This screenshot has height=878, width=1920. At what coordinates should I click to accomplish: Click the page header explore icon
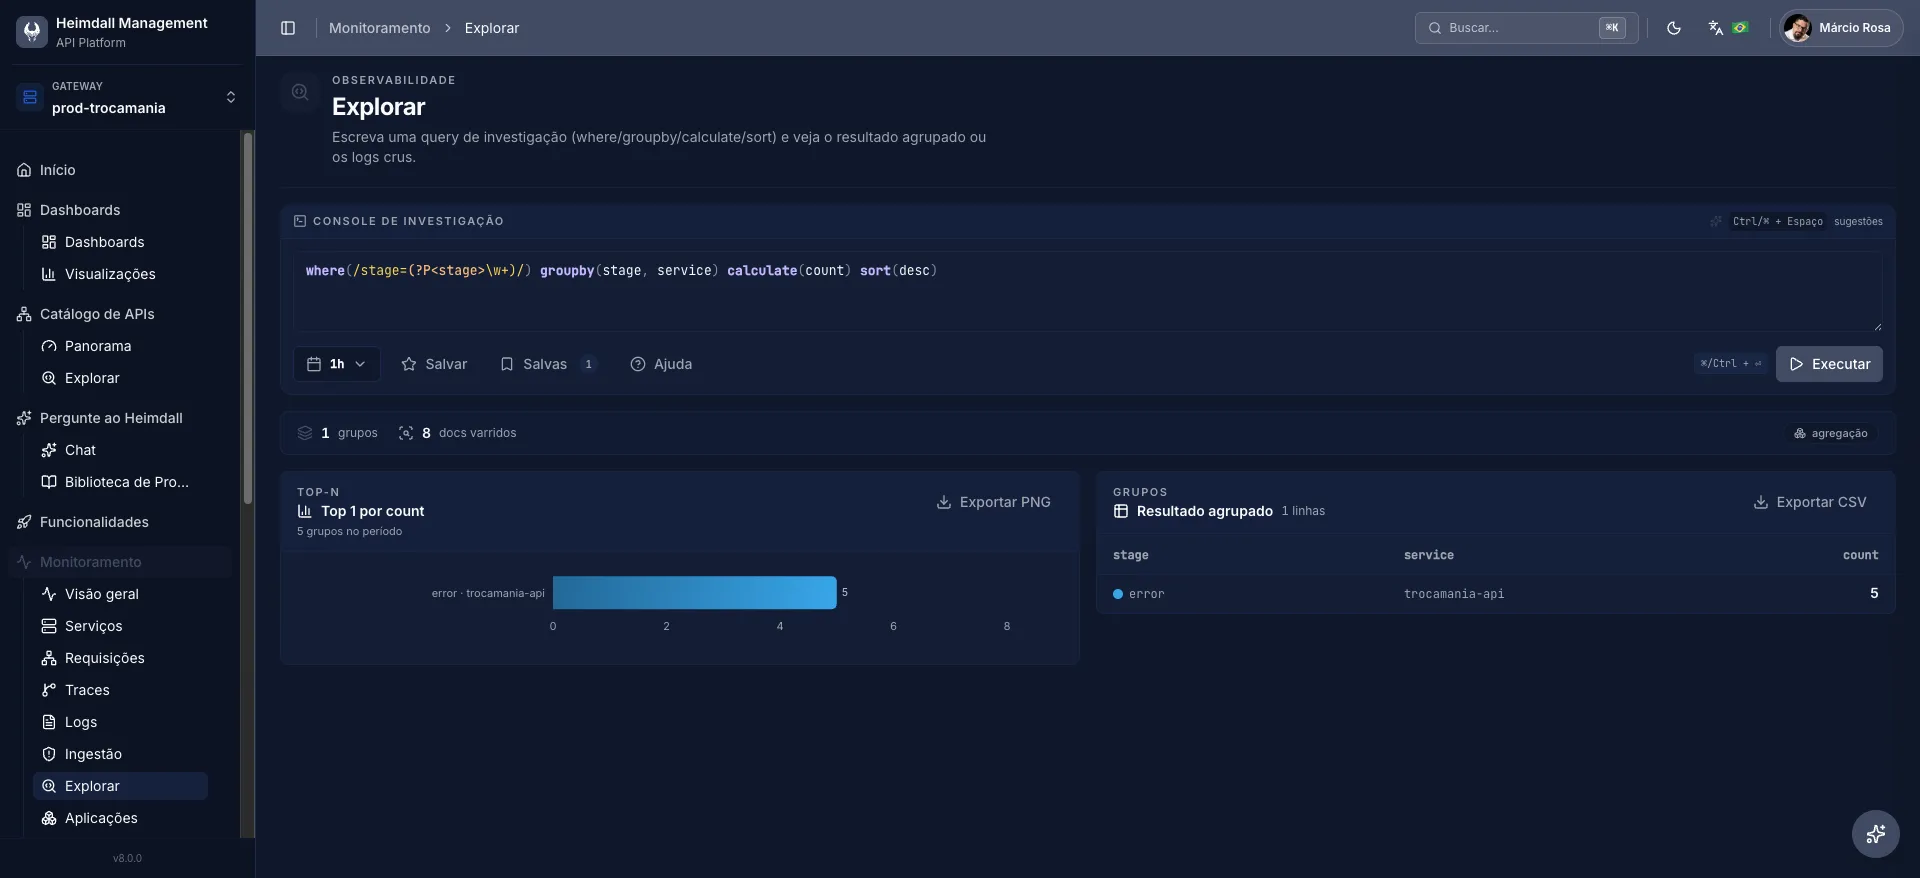[x=300, y=92]
